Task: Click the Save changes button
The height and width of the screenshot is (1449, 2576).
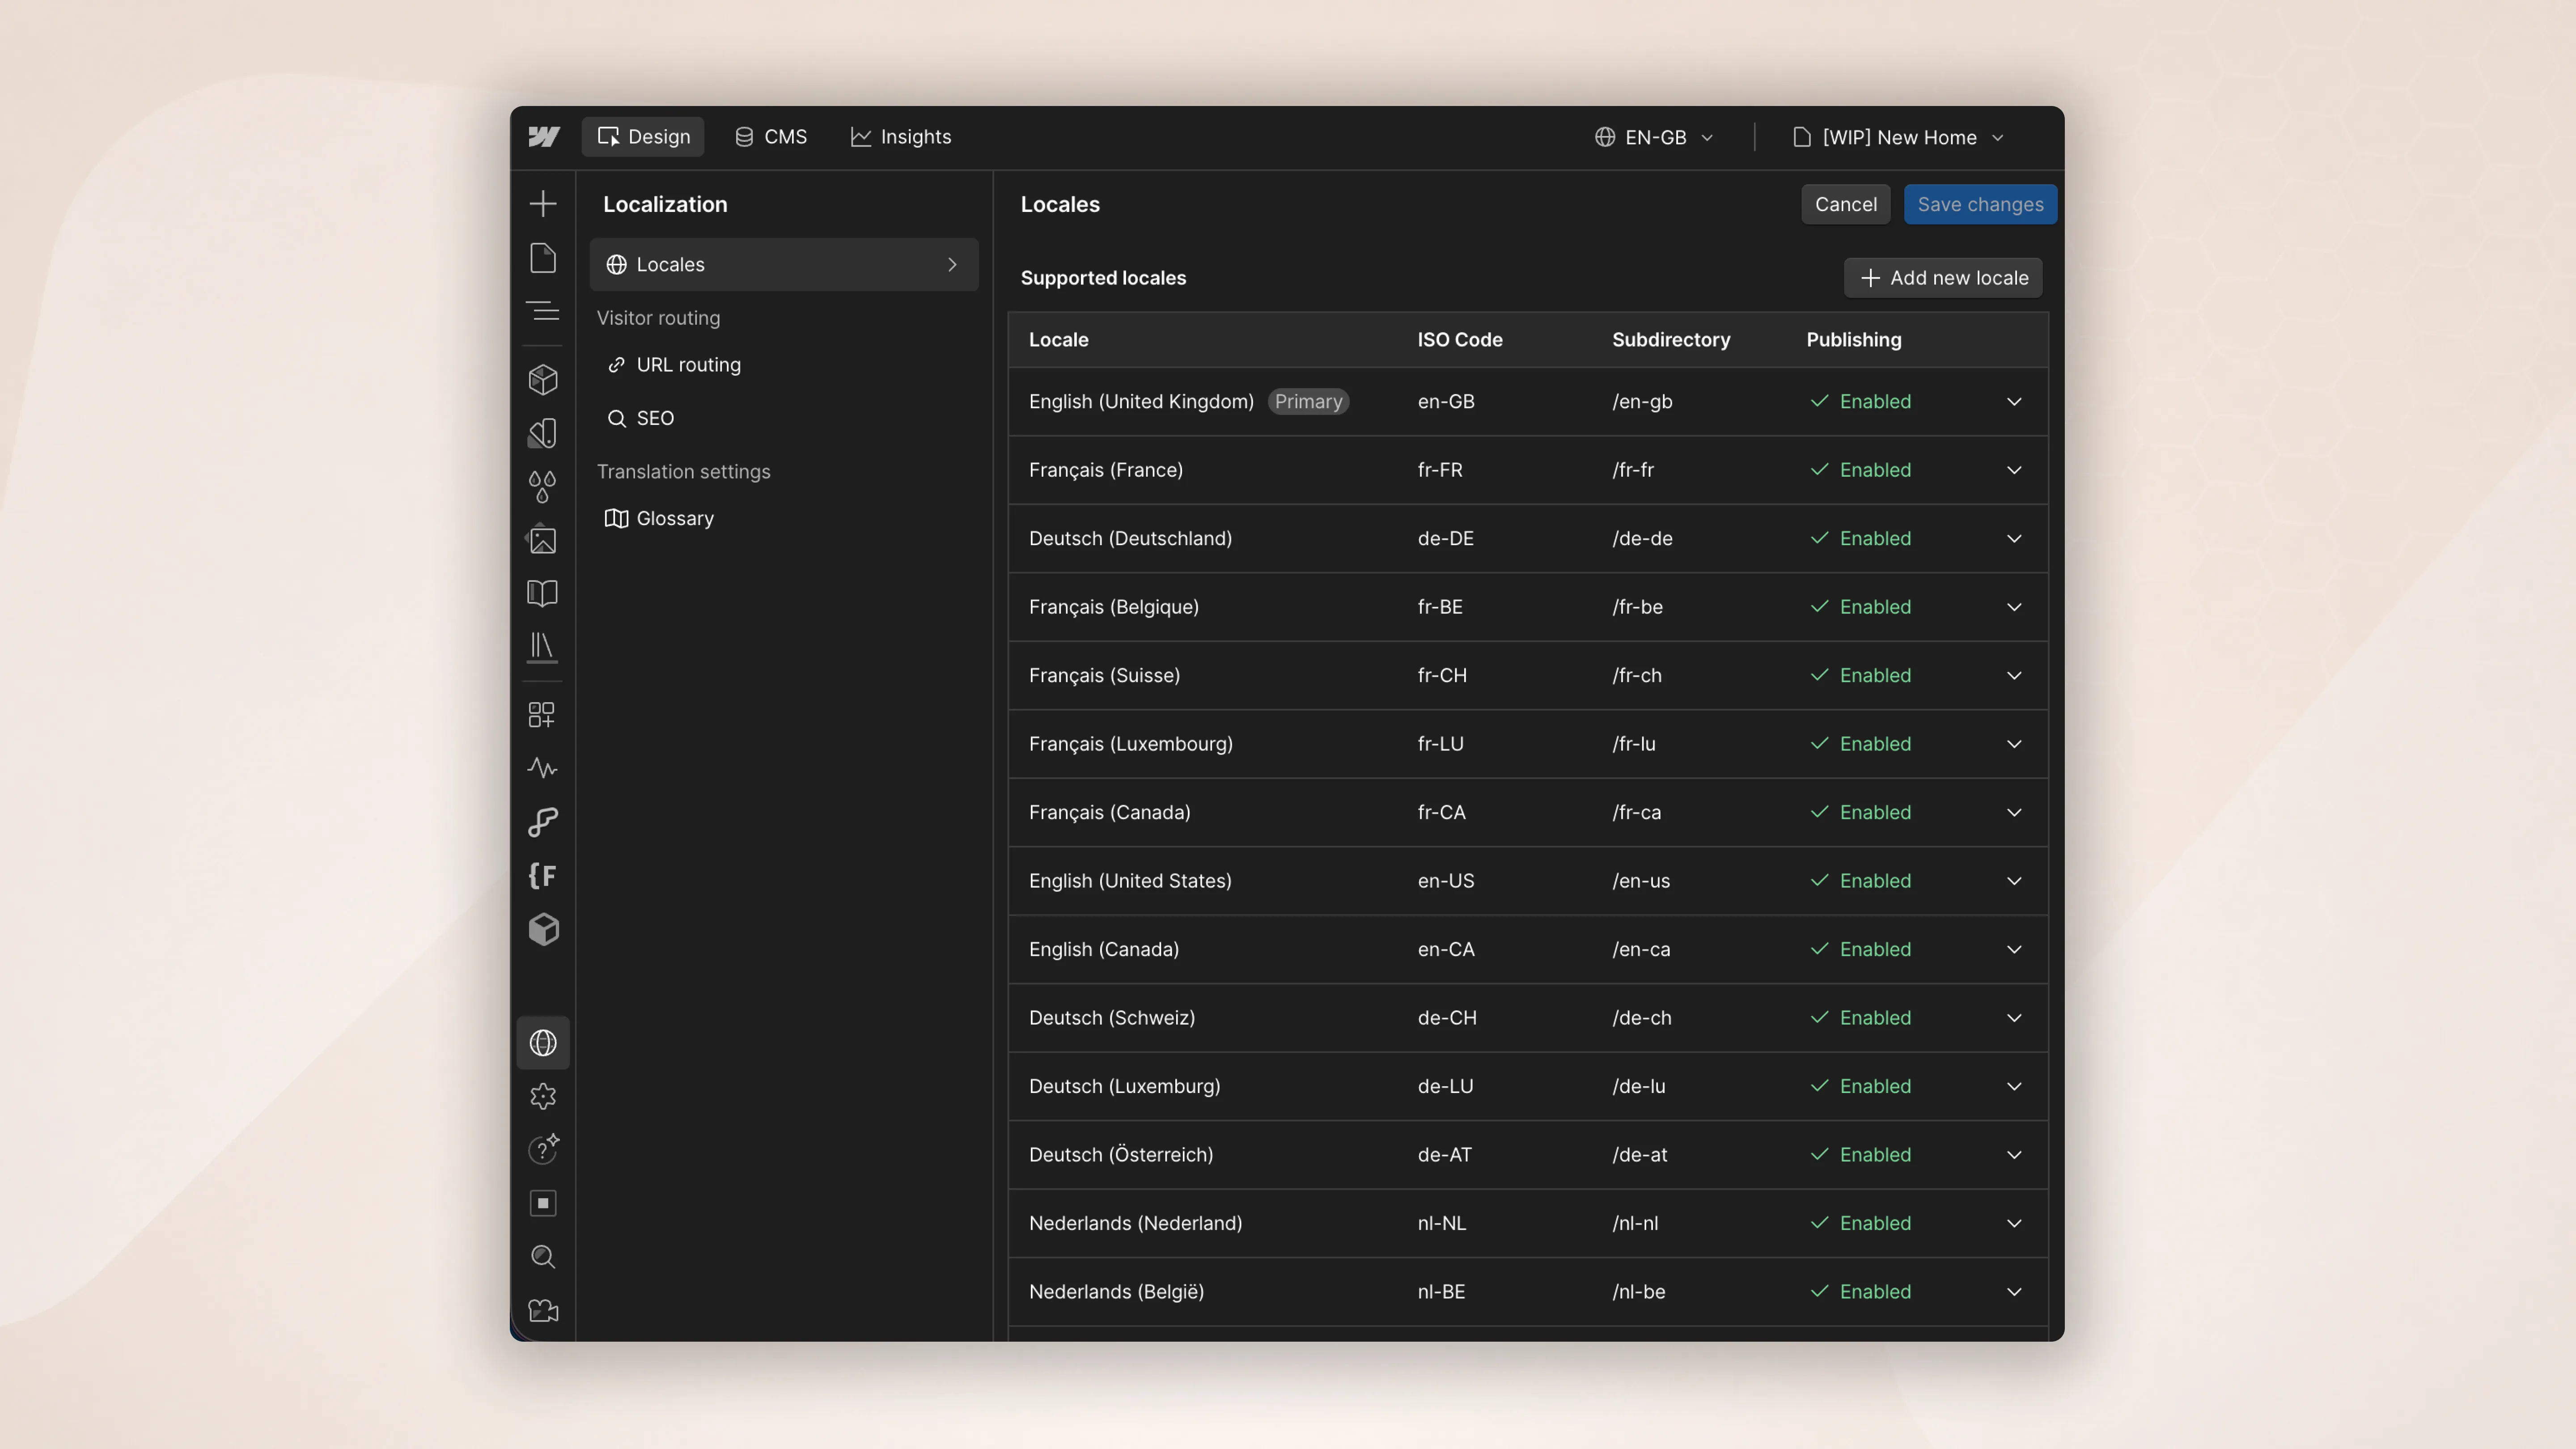Action: tap(1980, 204)
